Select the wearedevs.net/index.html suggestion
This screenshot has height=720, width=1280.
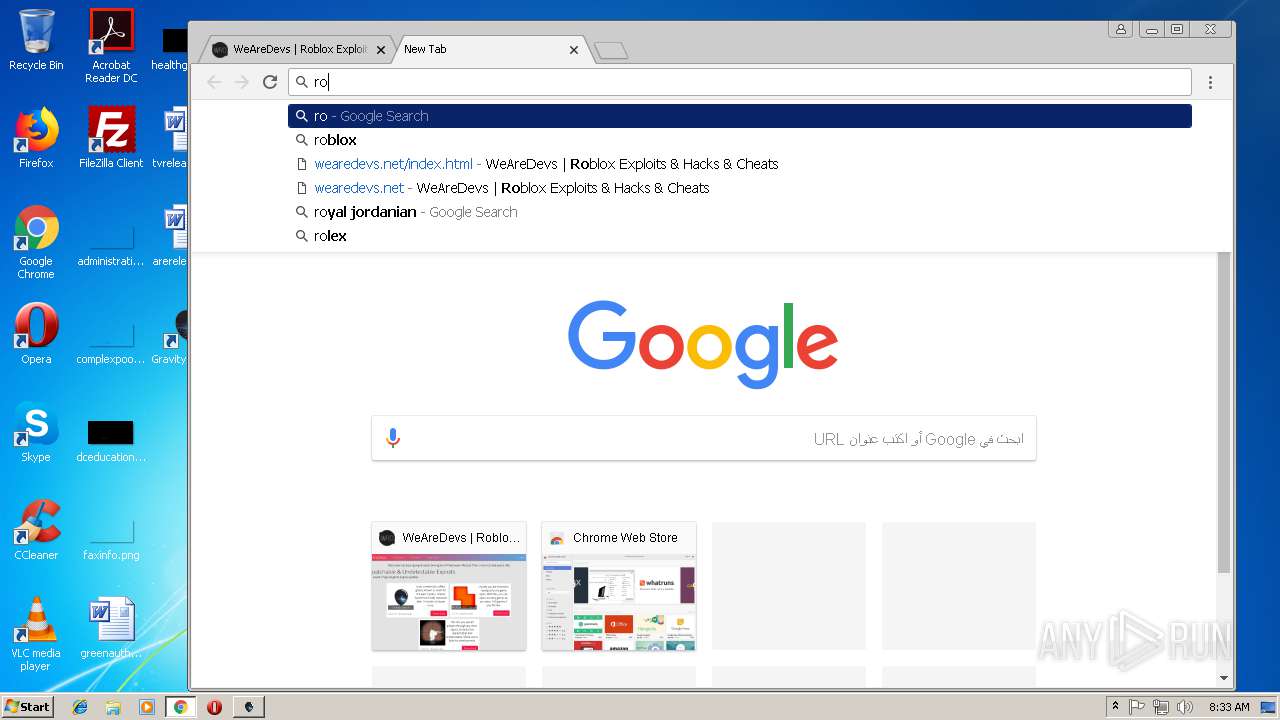click(740, 164)
